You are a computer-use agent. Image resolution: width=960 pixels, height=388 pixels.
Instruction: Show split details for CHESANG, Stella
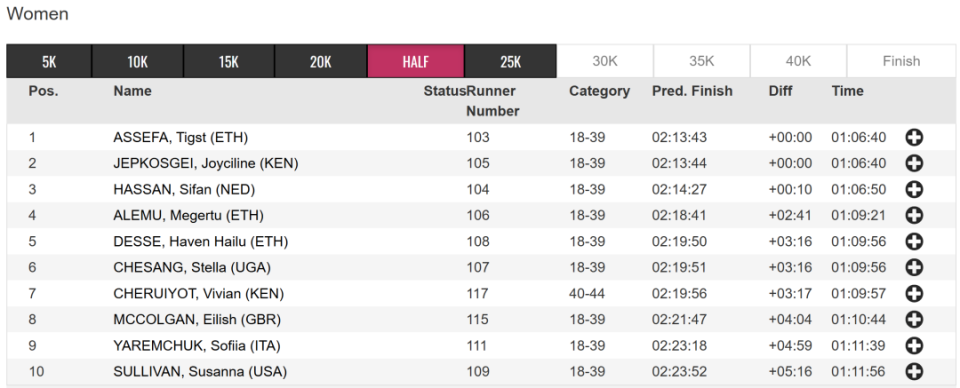point(913,267)
